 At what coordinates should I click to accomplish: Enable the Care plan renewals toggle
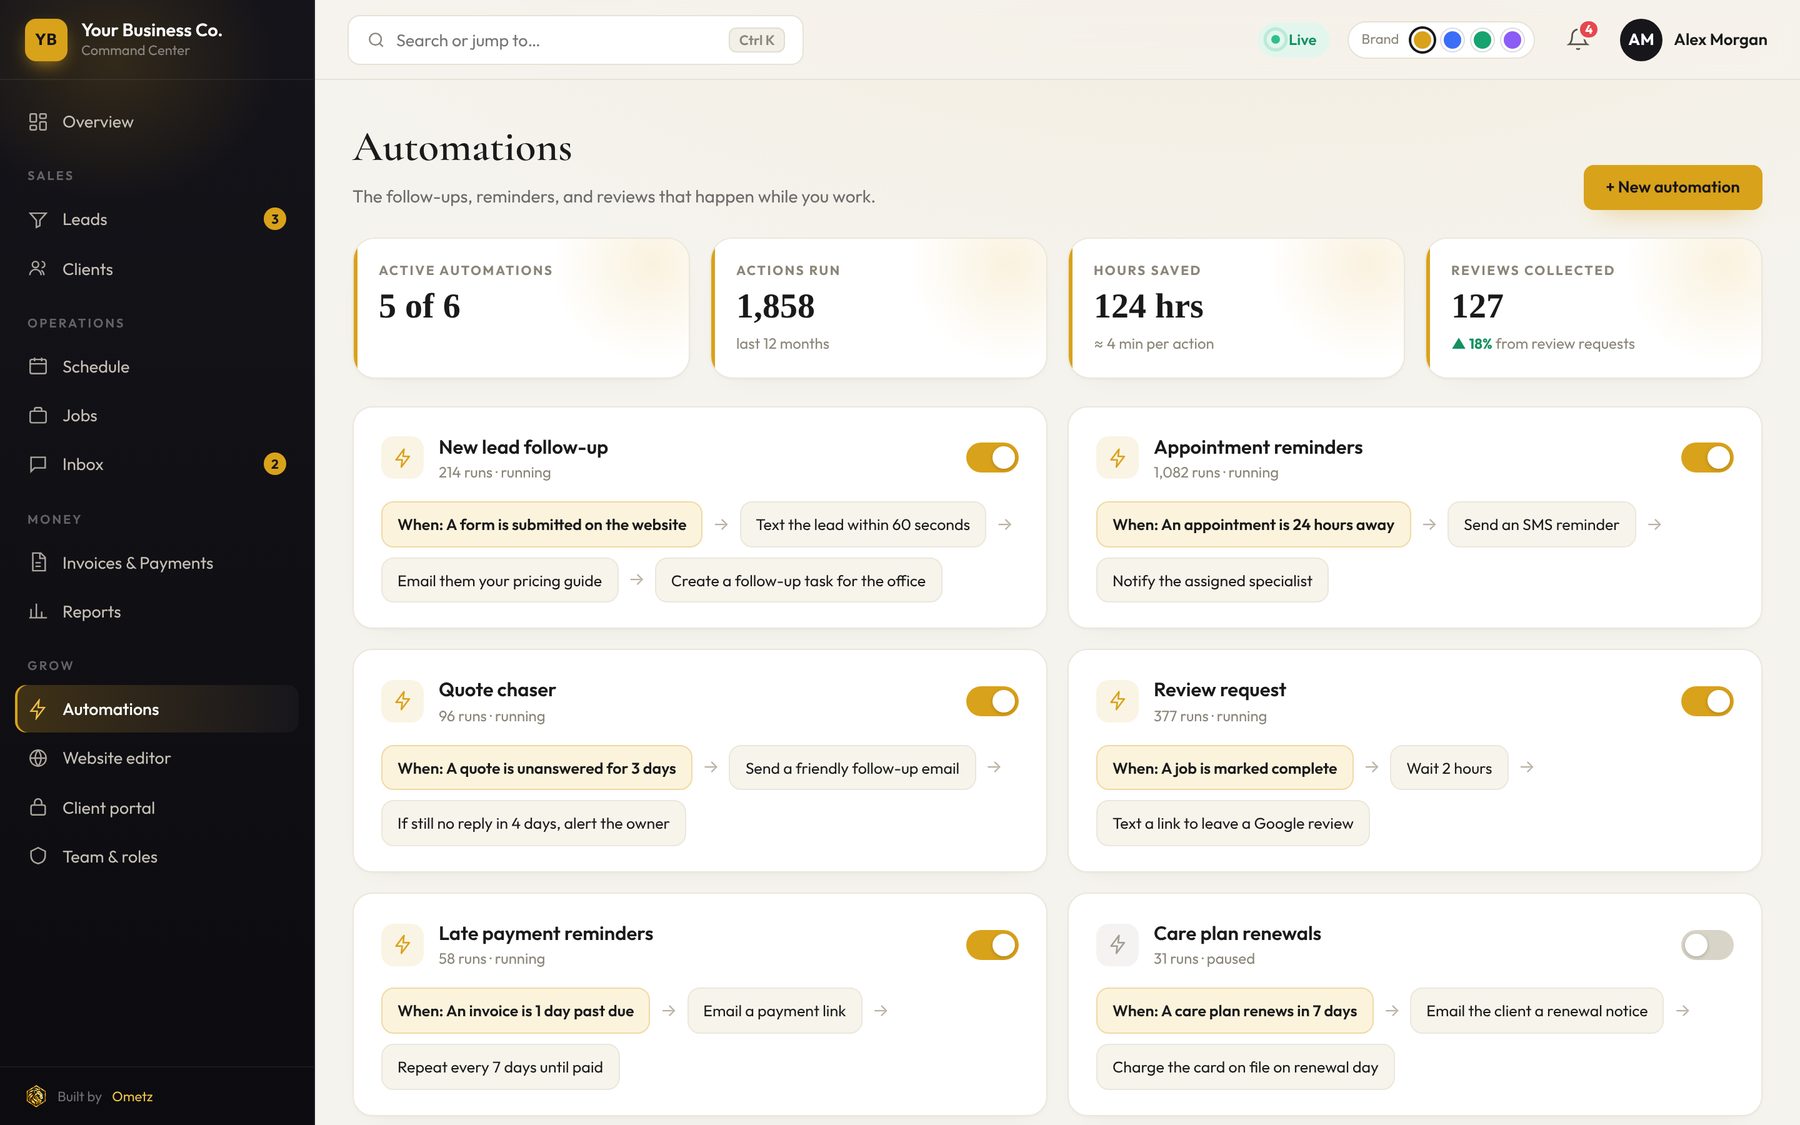[1707, 945]
